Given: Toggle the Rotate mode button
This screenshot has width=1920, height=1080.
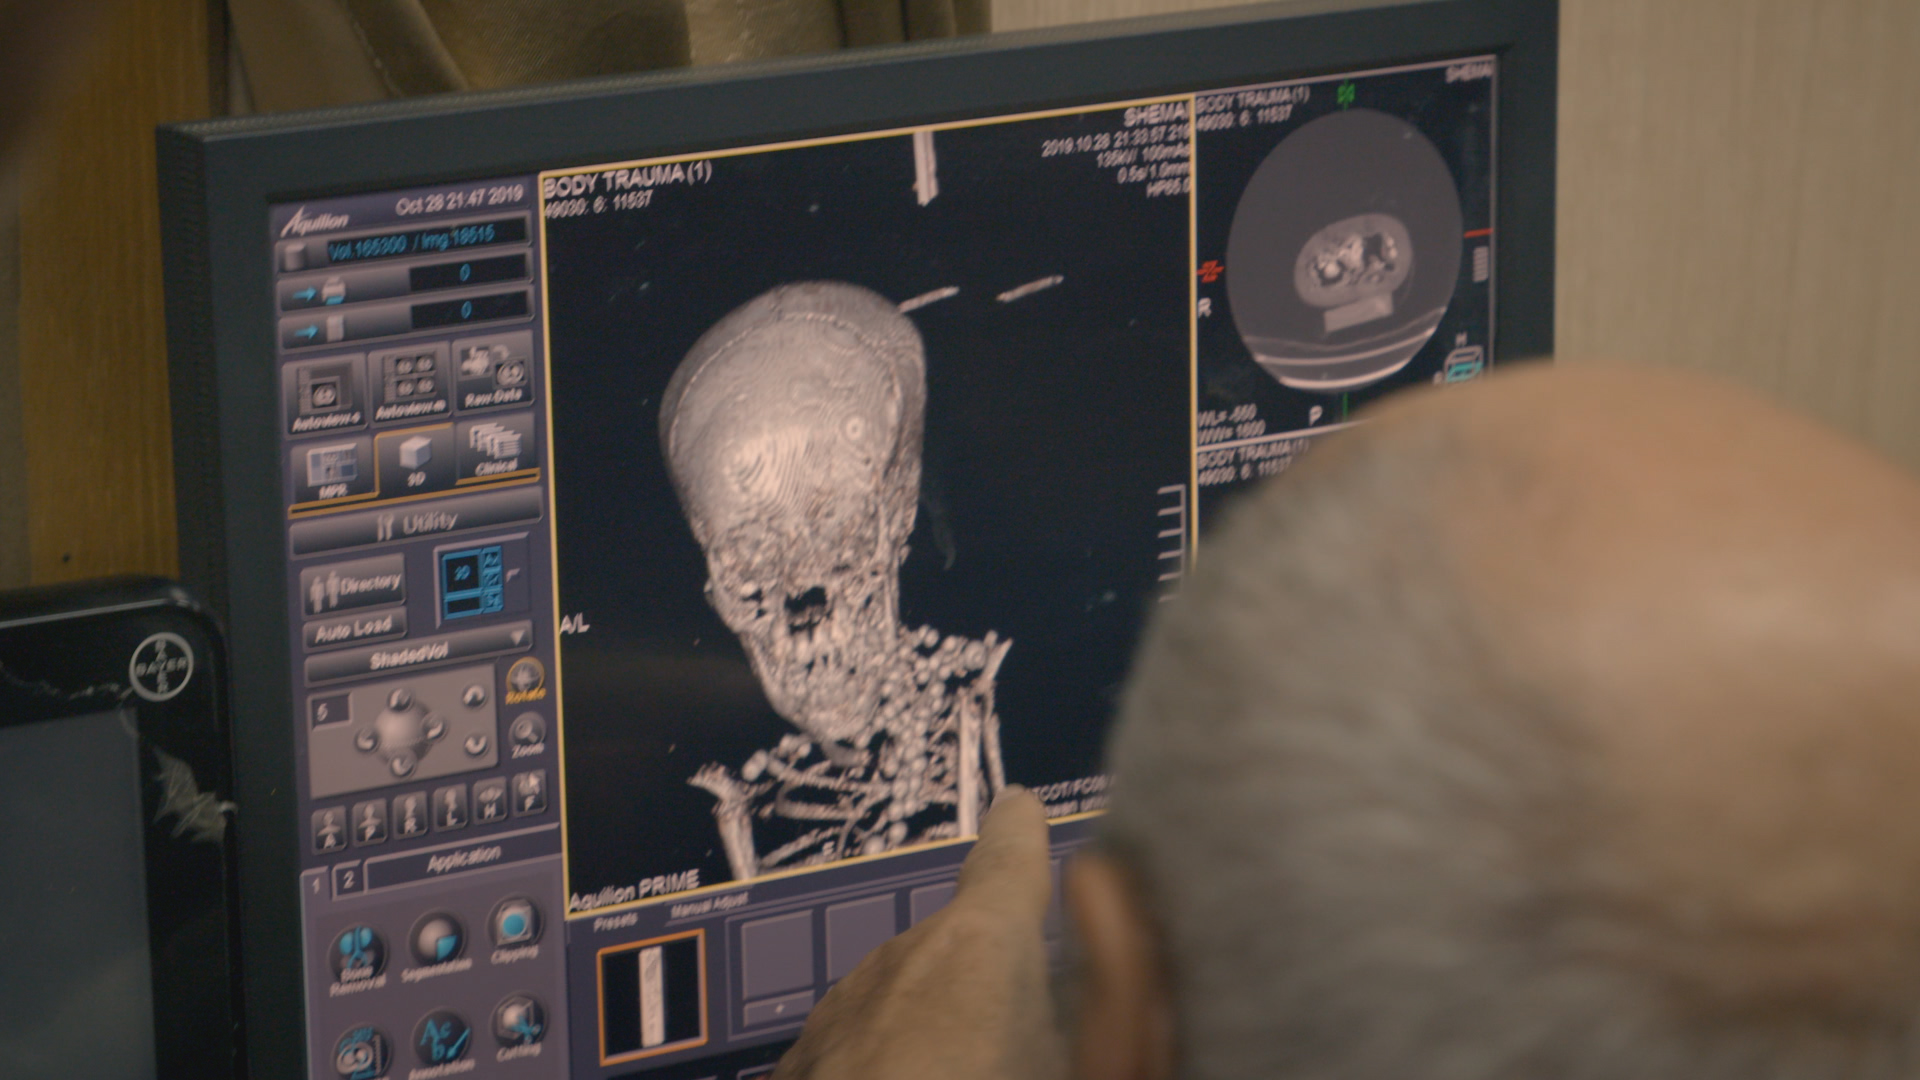Looking at the screenshot, I should coord(525,680).
